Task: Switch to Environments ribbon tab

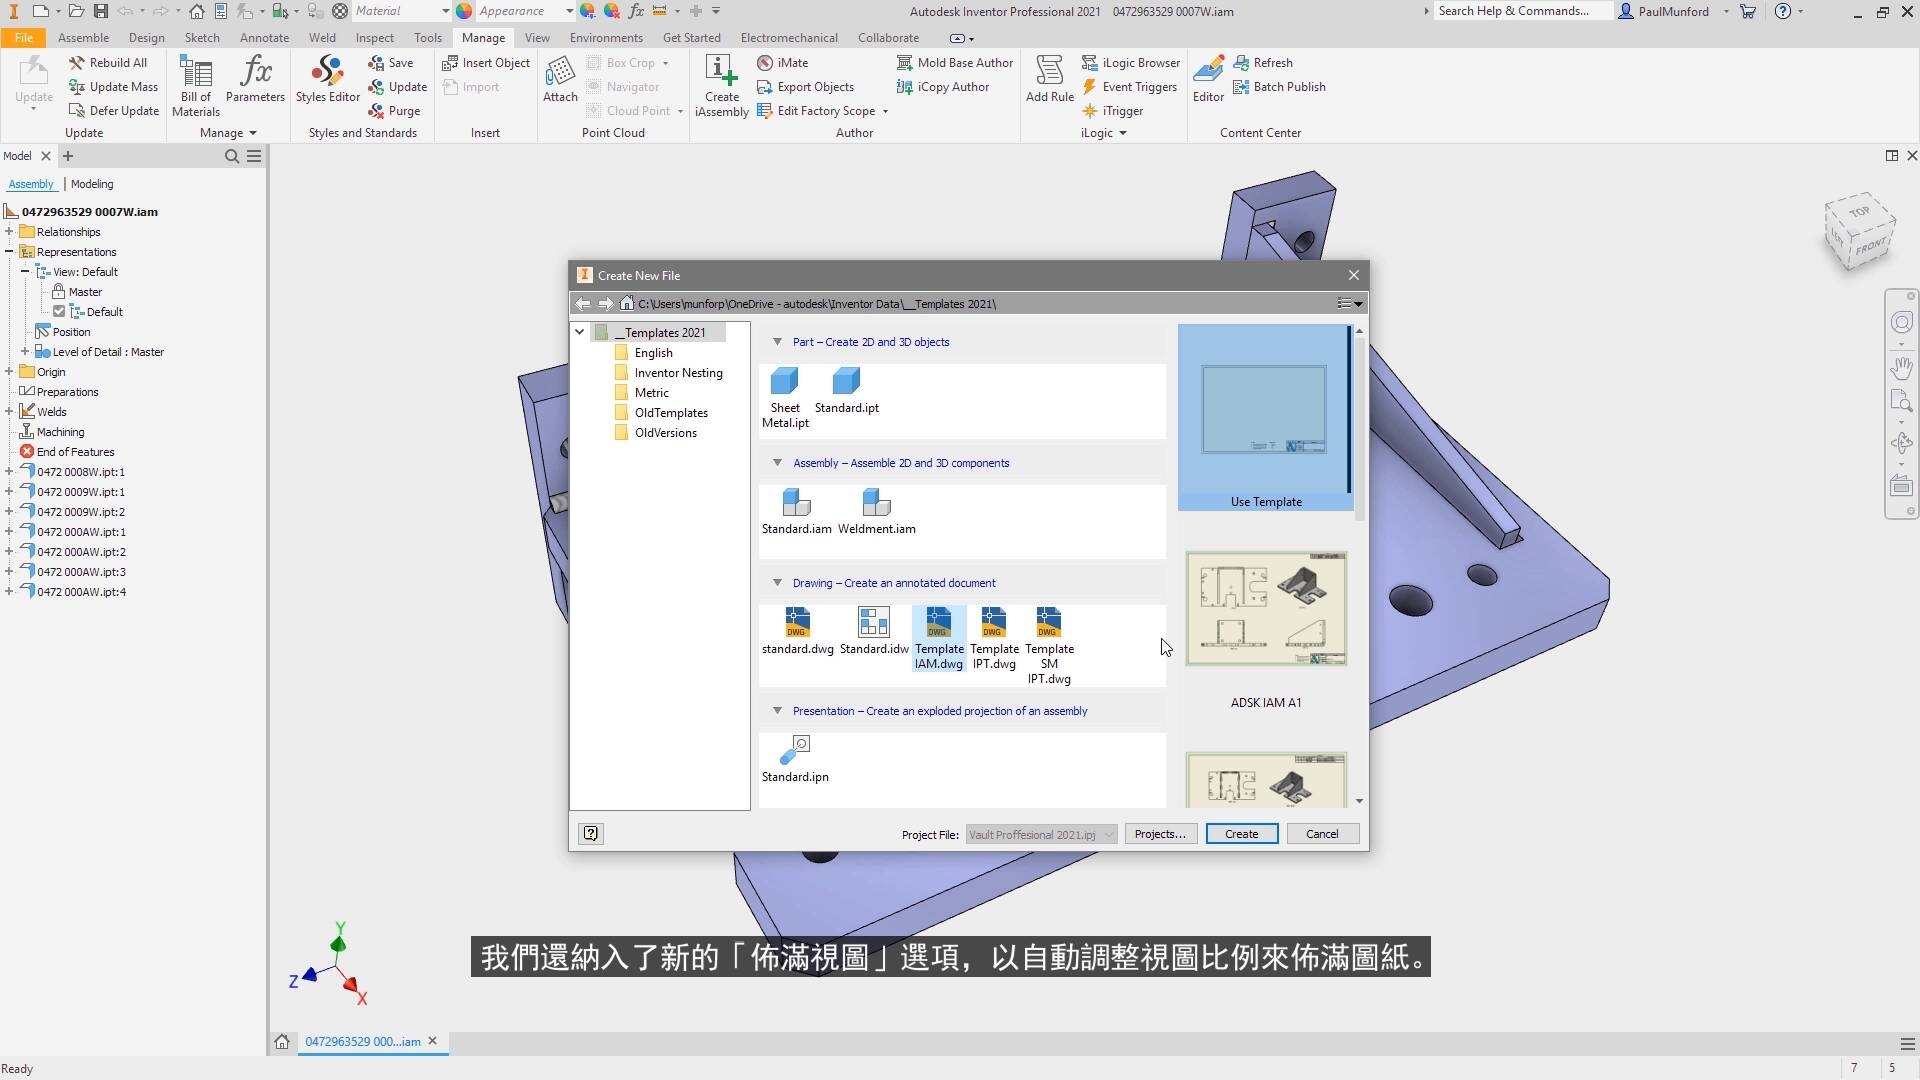Action: click(x=606, y=38)
